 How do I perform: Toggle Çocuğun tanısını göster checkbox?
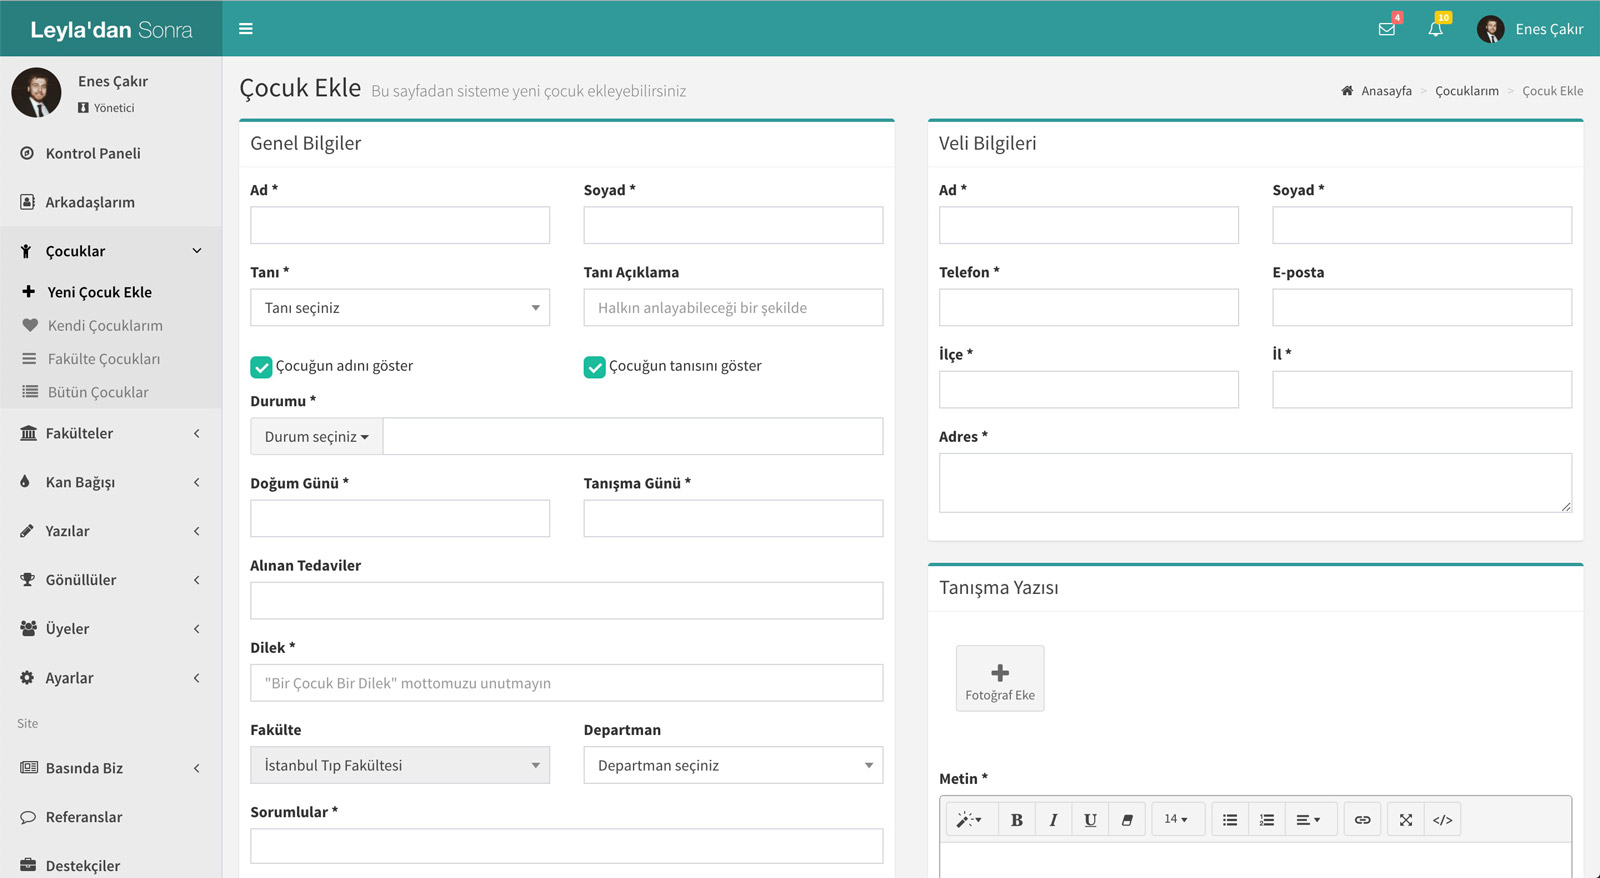[x=595, y=367]
